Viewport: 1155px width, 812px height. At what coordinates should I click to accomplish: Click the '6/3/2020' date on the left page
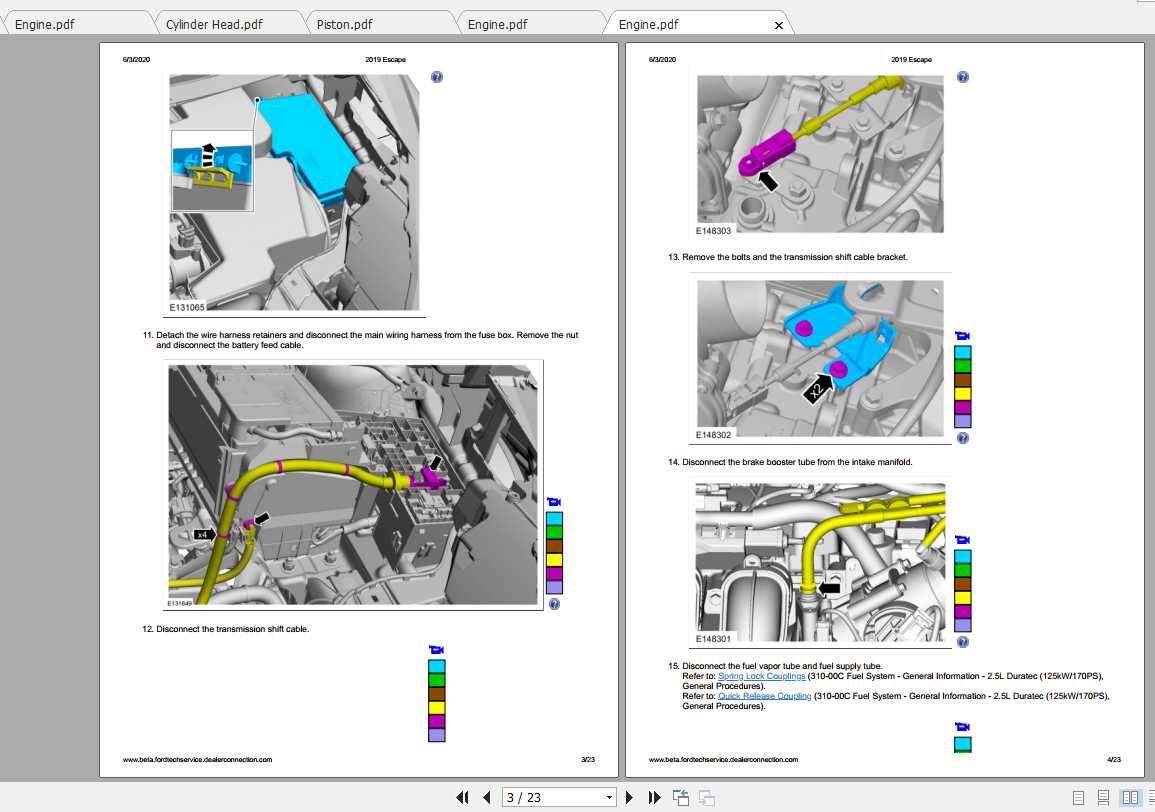click(136, 60)
